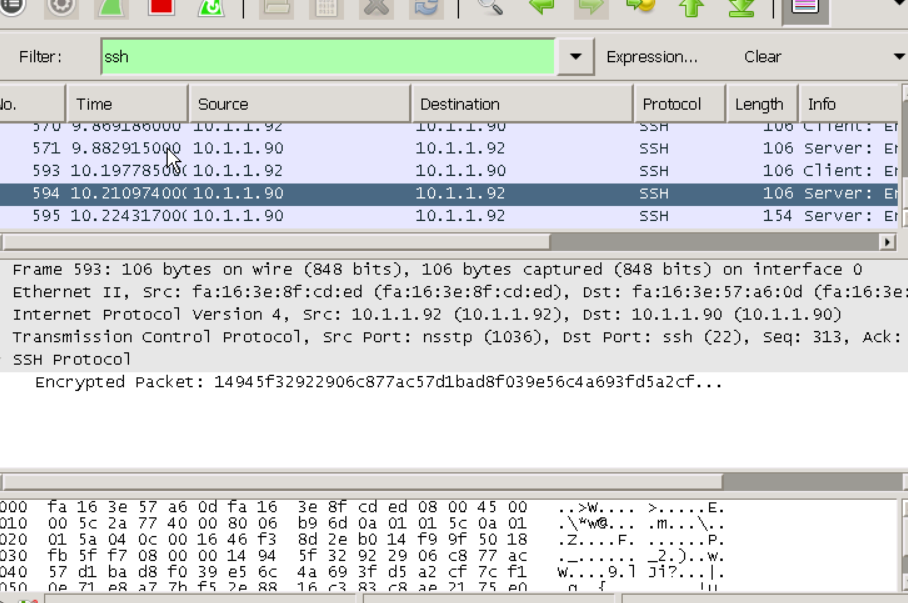
Task: Click hex dump row at offset 020
Action: tap(363, 540)
